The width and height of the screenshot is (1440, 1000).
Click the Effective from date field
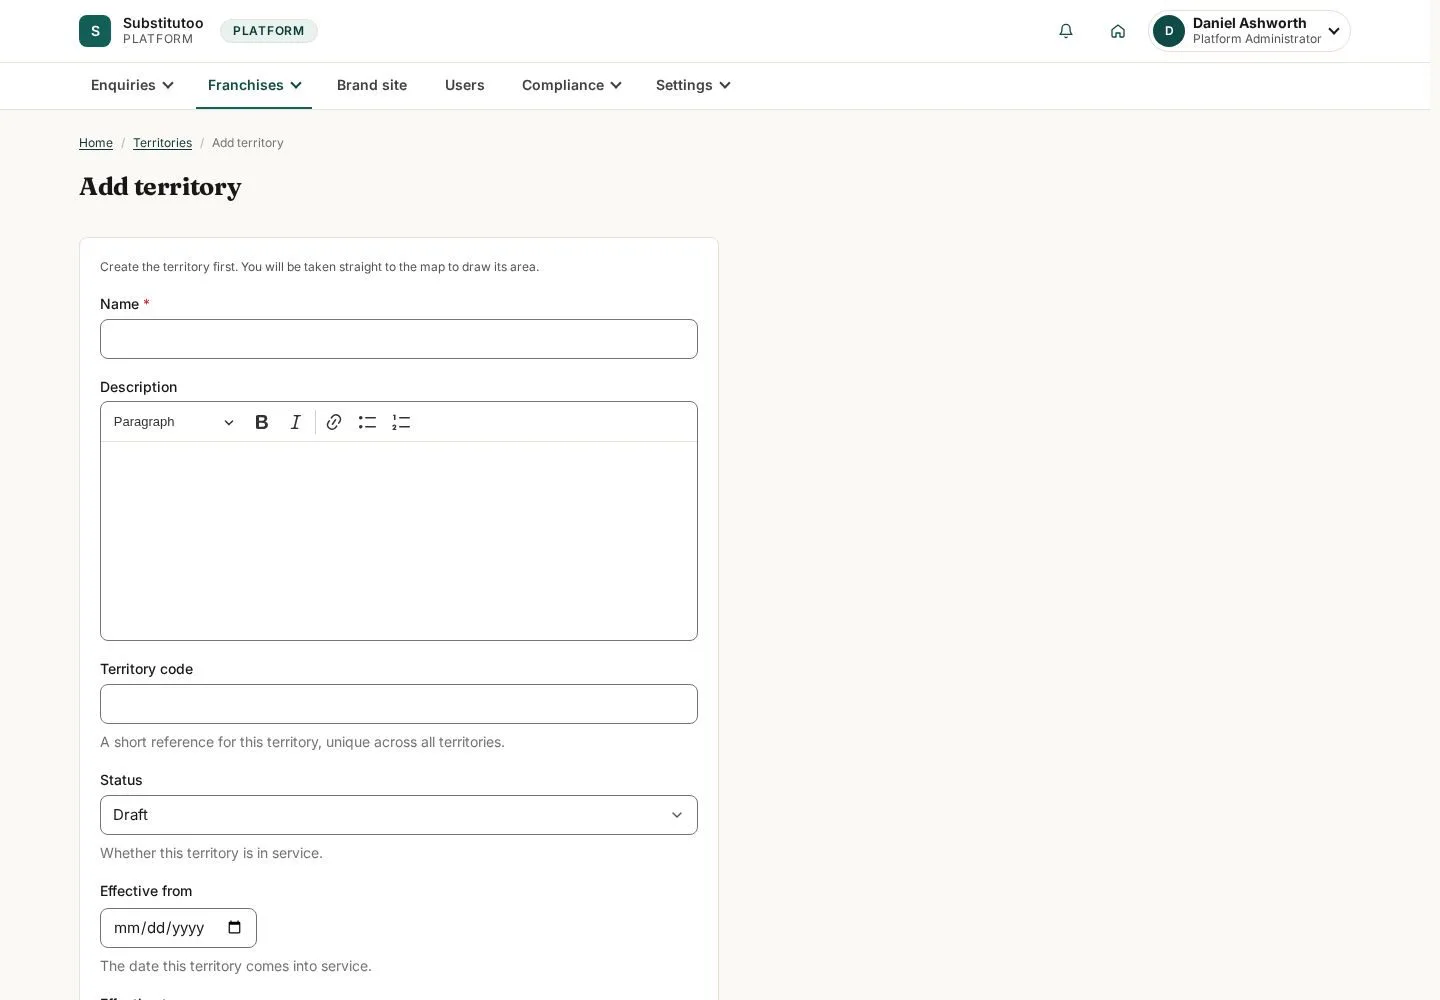click(178, 928)
